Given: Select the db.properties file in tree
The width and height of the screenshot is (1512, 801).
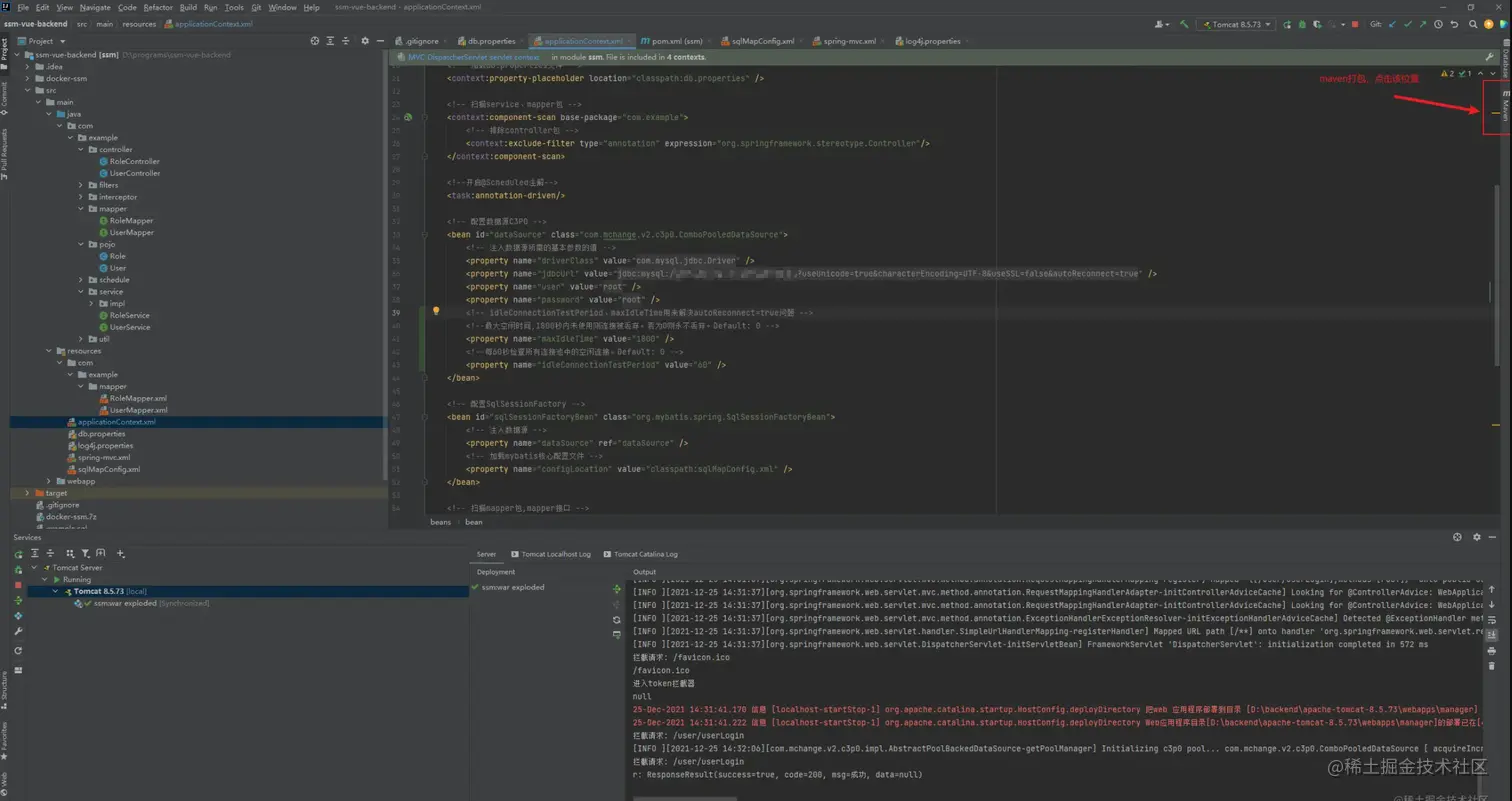Looking at the screenshot, I should (x=101, y=434).
